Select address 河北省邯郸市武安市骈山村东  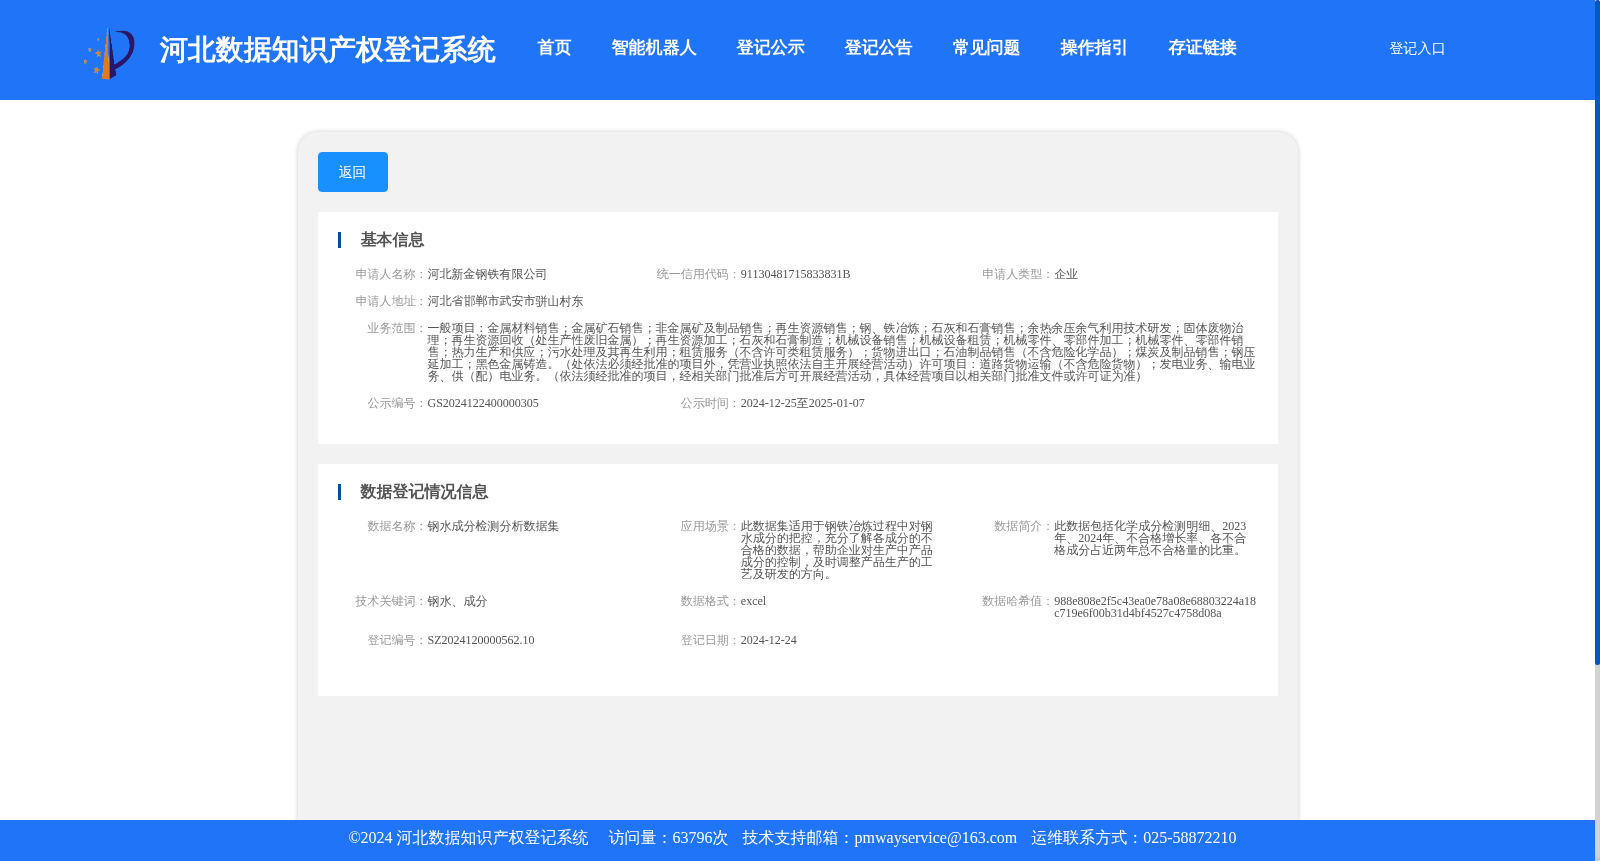(505, 301)
